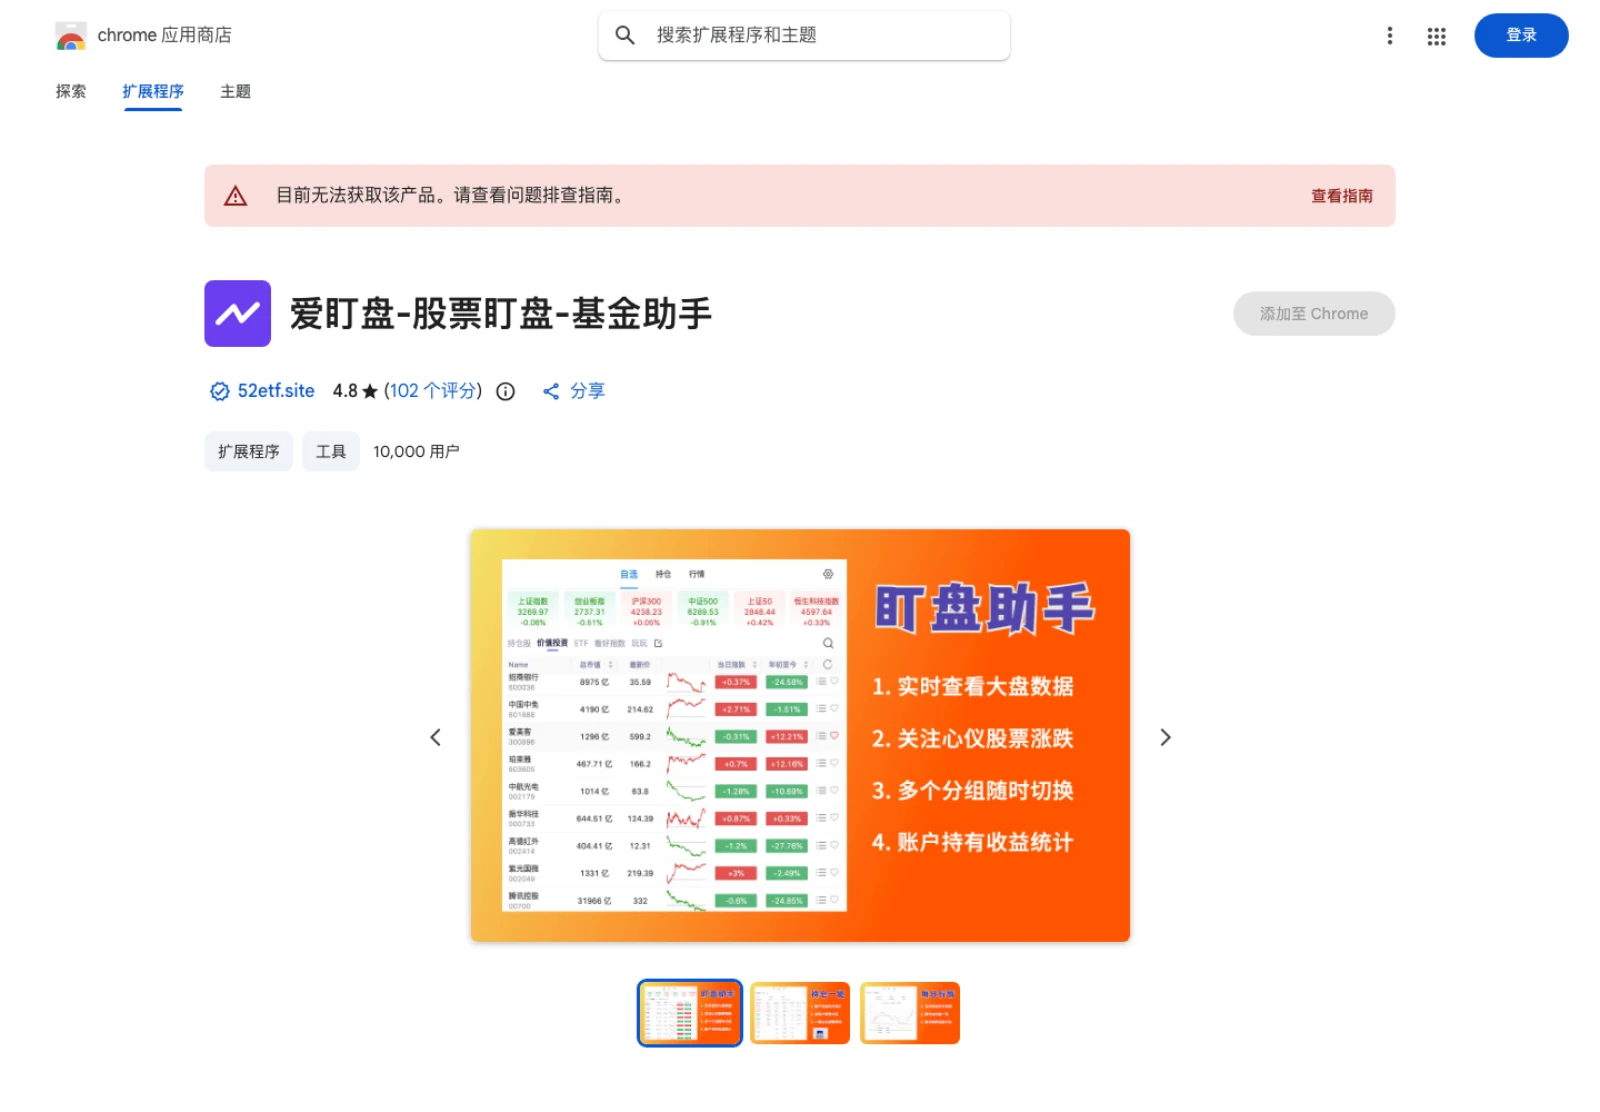The image size is (1600, 1112).
Task: Click the 扩展程序 category chip
Action: [x=249, y=451]
